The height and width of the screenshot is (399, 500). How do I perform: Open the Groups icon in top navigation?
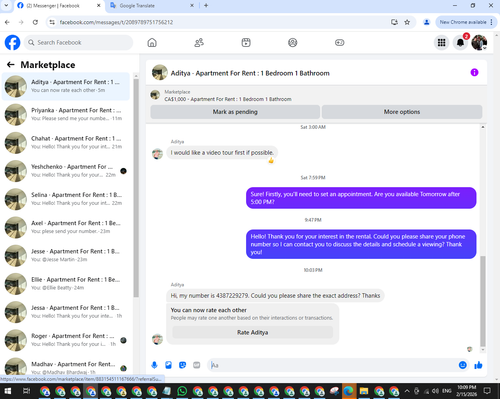293,42
